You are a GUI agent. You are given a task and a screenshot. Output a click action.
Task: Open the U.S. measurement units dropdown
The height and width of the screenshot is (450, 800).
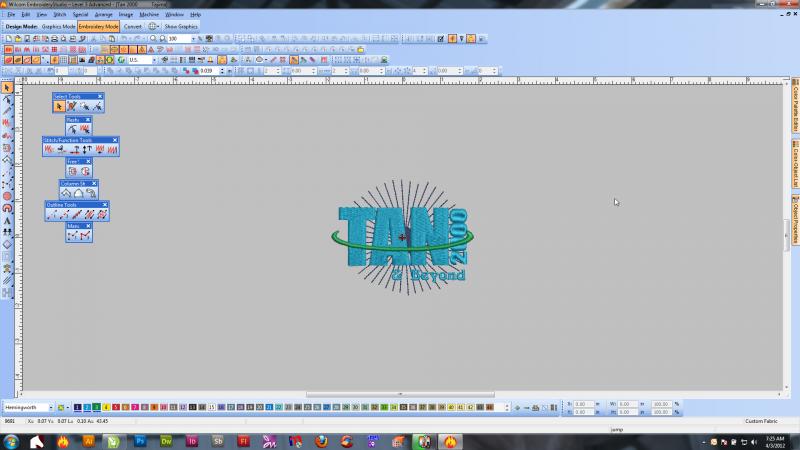pos(154,60)
